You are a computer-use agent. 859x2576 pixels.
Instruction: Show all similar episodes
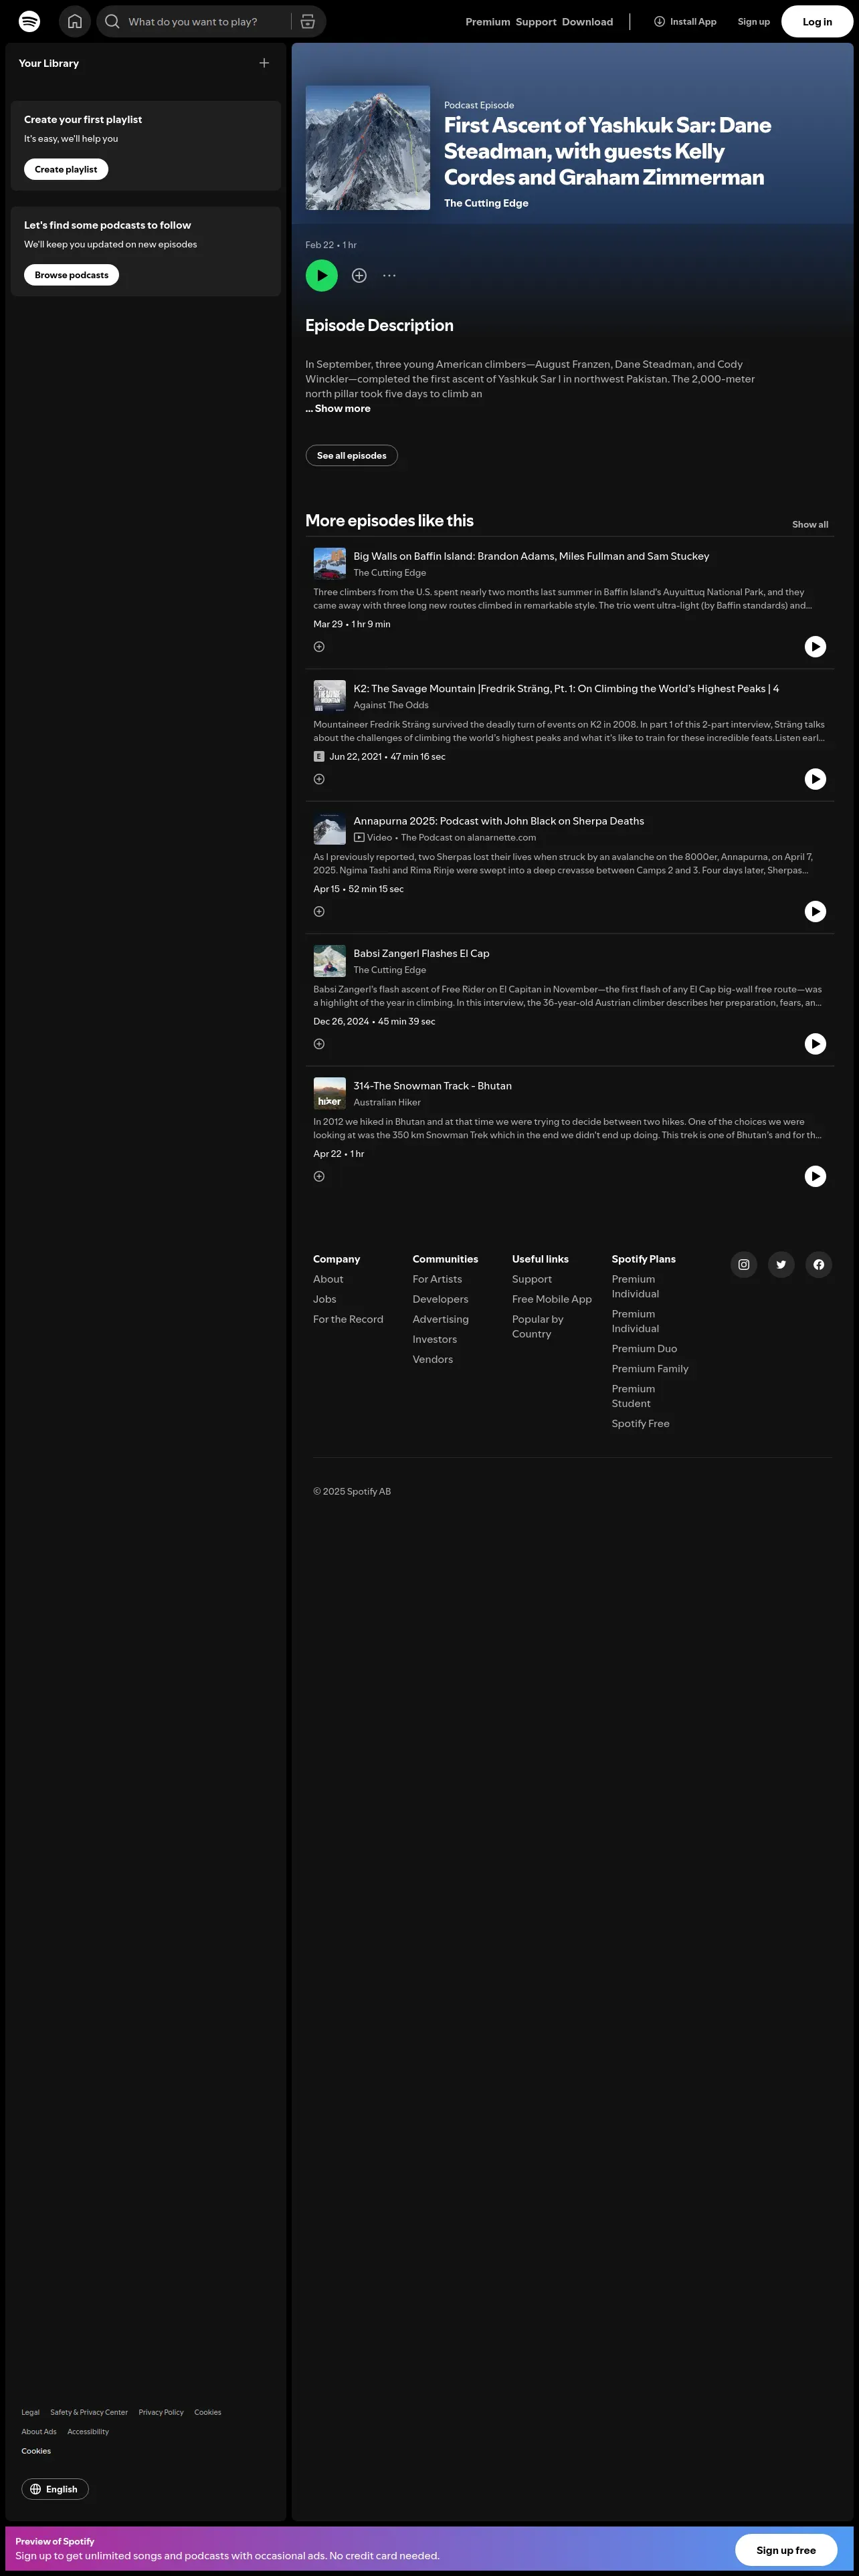pos(810,524)
